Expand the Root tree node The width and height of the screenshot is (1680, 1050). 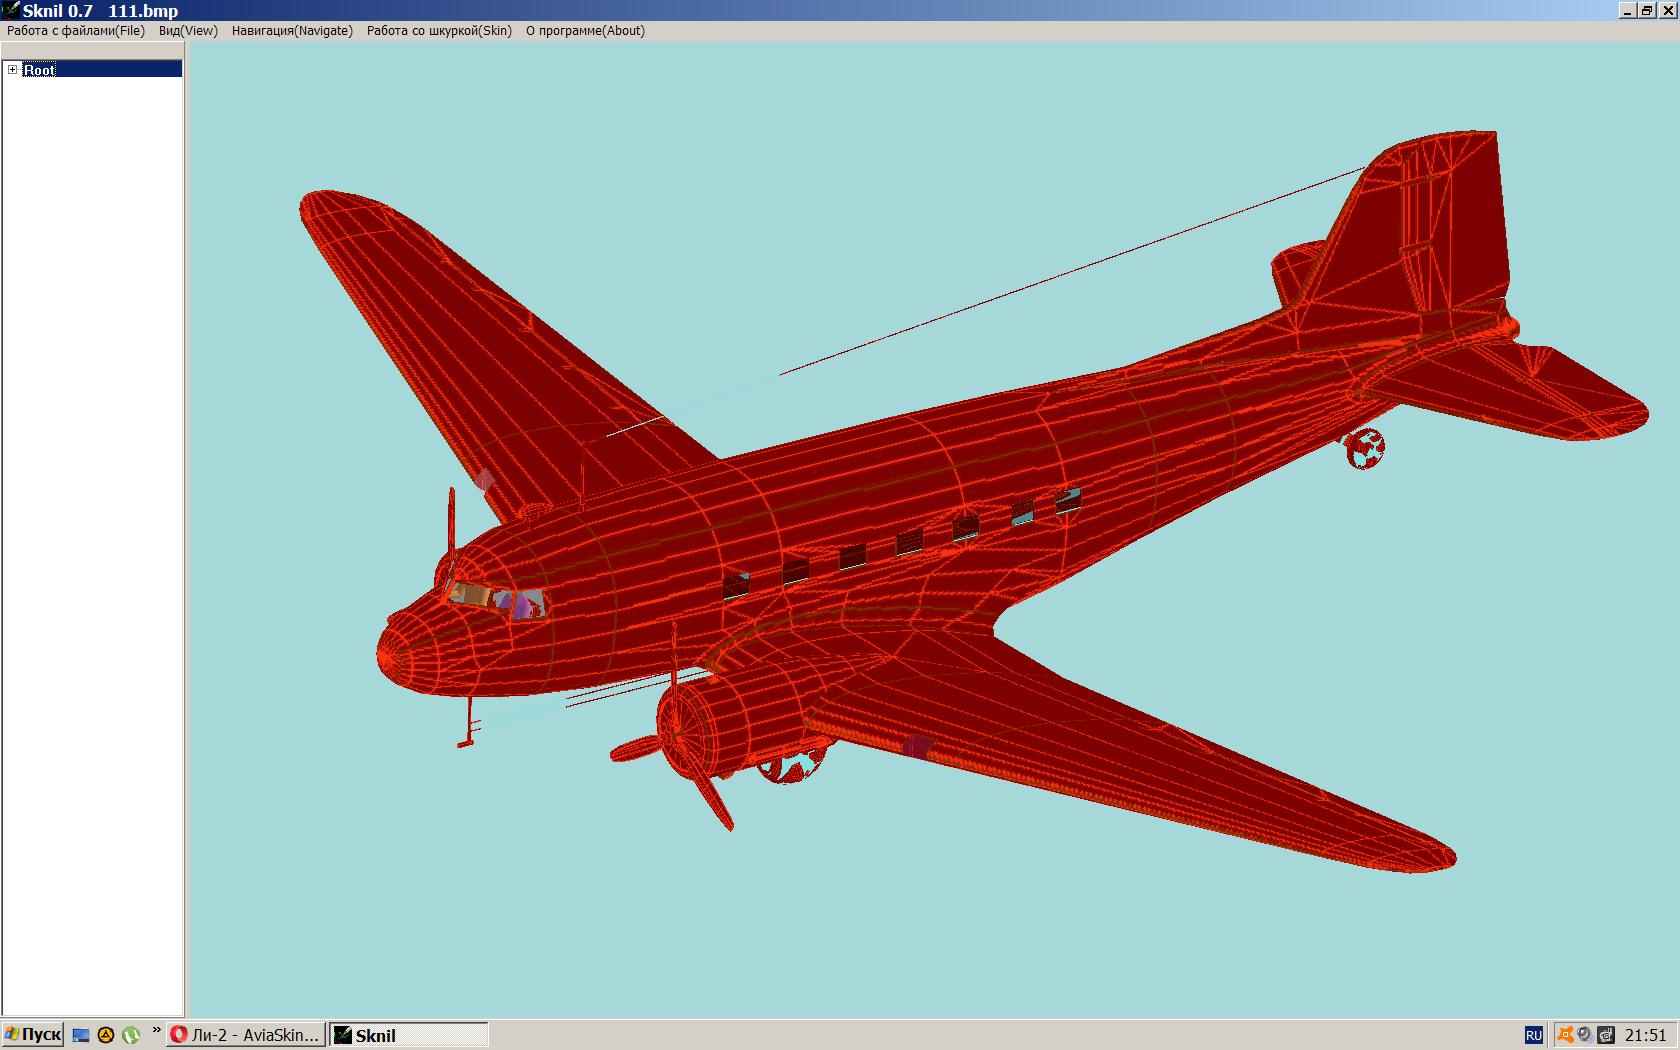[13, 70]
